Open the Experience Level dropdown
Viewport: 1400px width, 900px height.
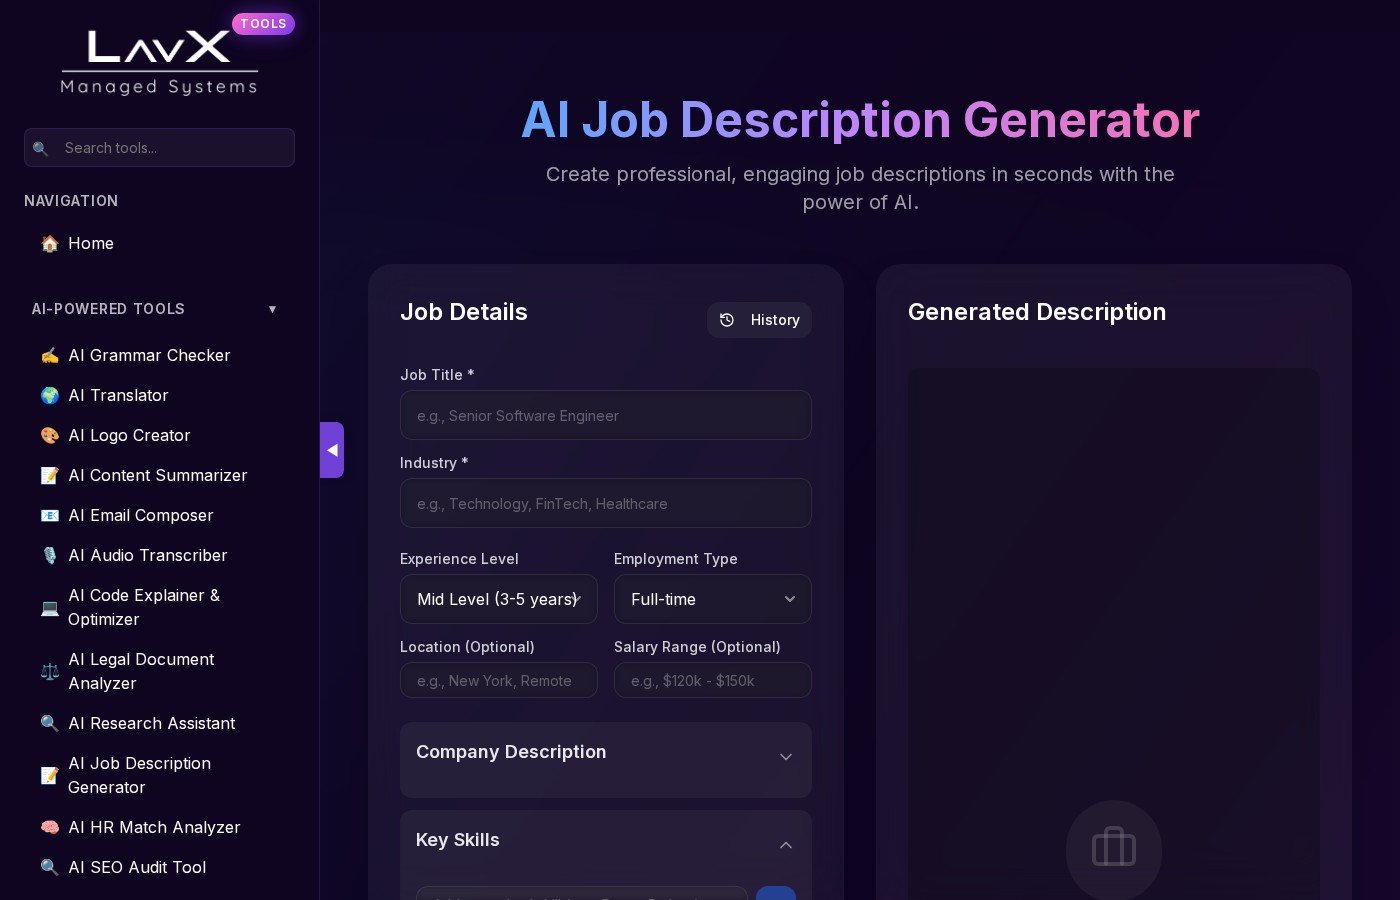pos(498,599)
